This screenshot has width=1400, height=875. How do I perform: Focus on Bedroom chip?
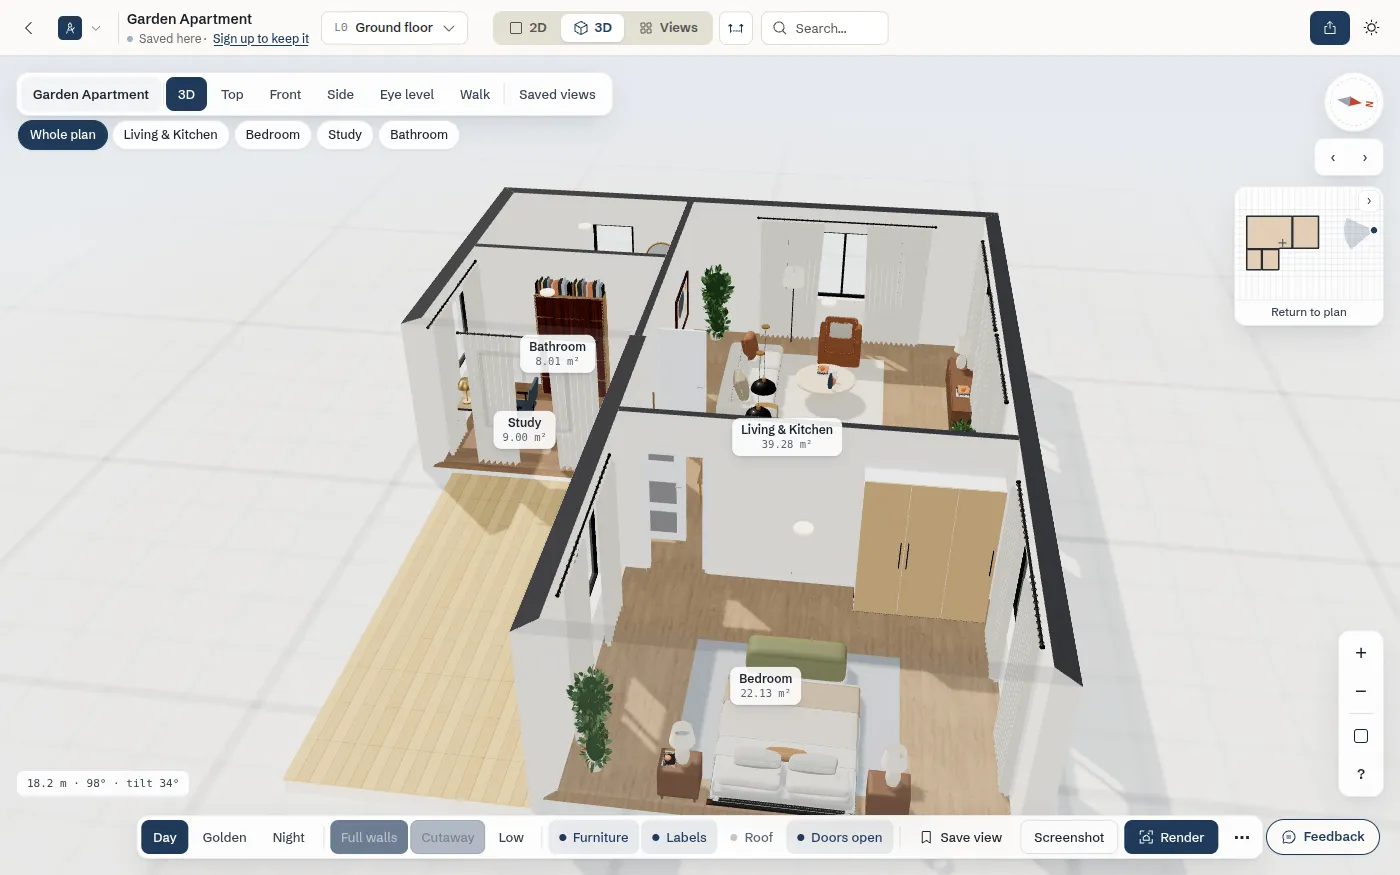click(x=273, y=135)
